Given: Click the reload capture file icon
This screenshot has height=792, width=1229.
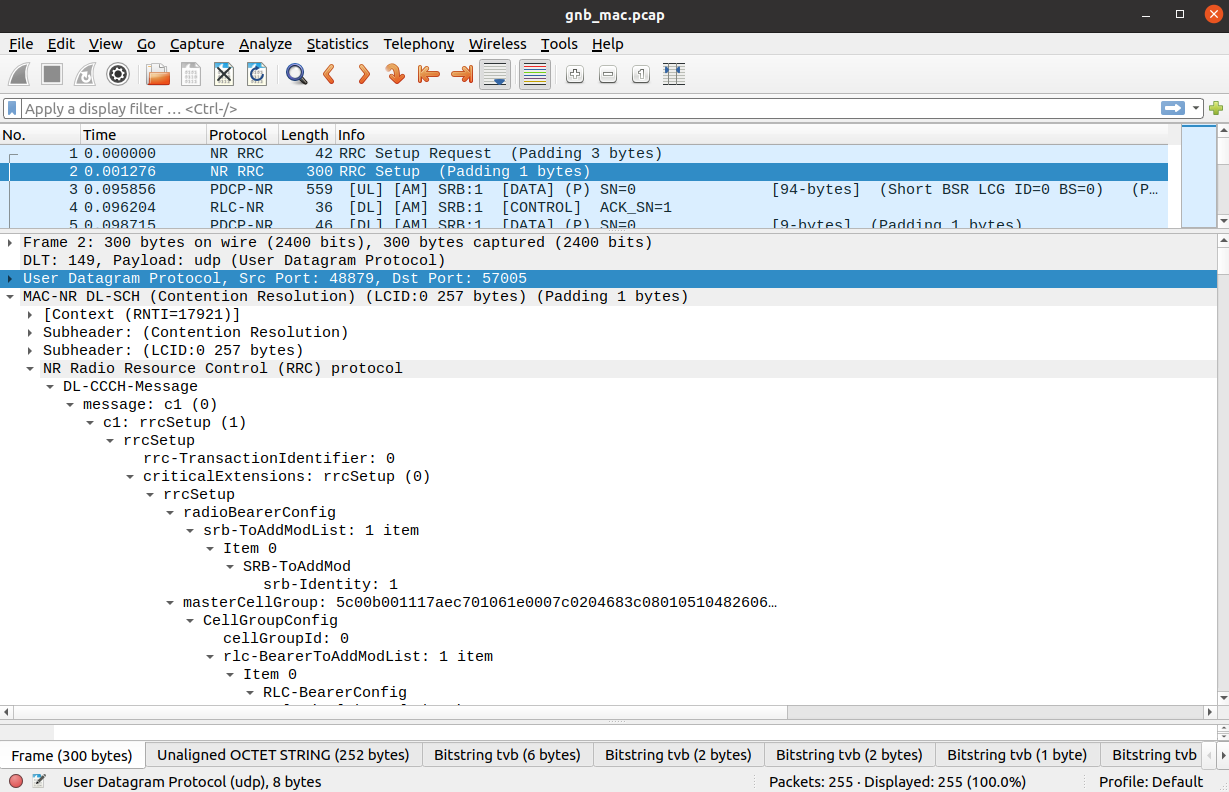Looking at the screenshot, I should point(257,74).
